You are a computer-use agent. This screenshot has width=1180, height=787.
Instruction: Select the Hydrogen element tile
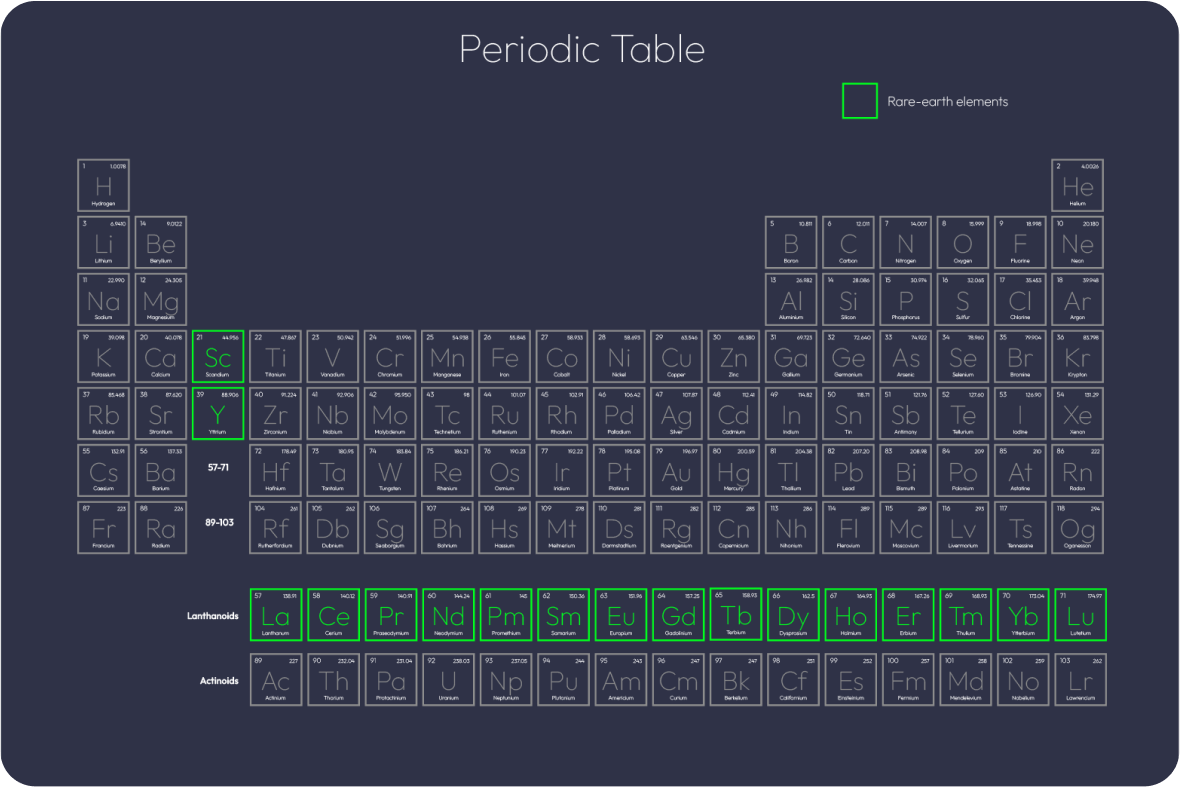[103, 185]
